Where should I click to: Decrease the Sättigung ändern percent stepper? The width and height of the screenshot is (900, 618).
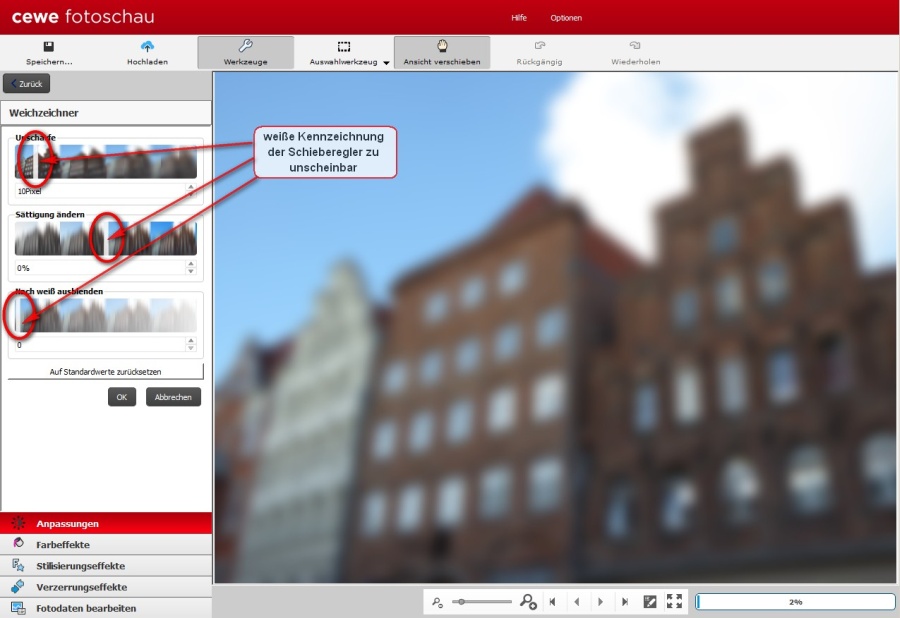tap(191, 271)
